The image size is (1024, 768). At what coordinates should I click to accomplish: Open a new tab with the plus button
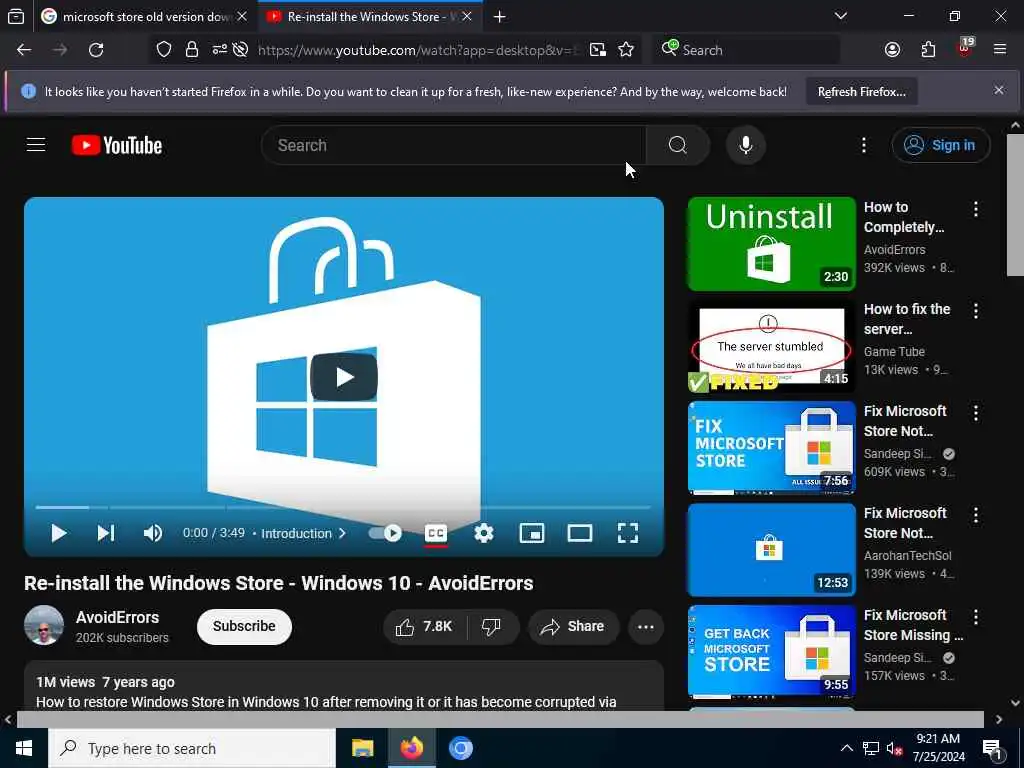pos(500,16)
